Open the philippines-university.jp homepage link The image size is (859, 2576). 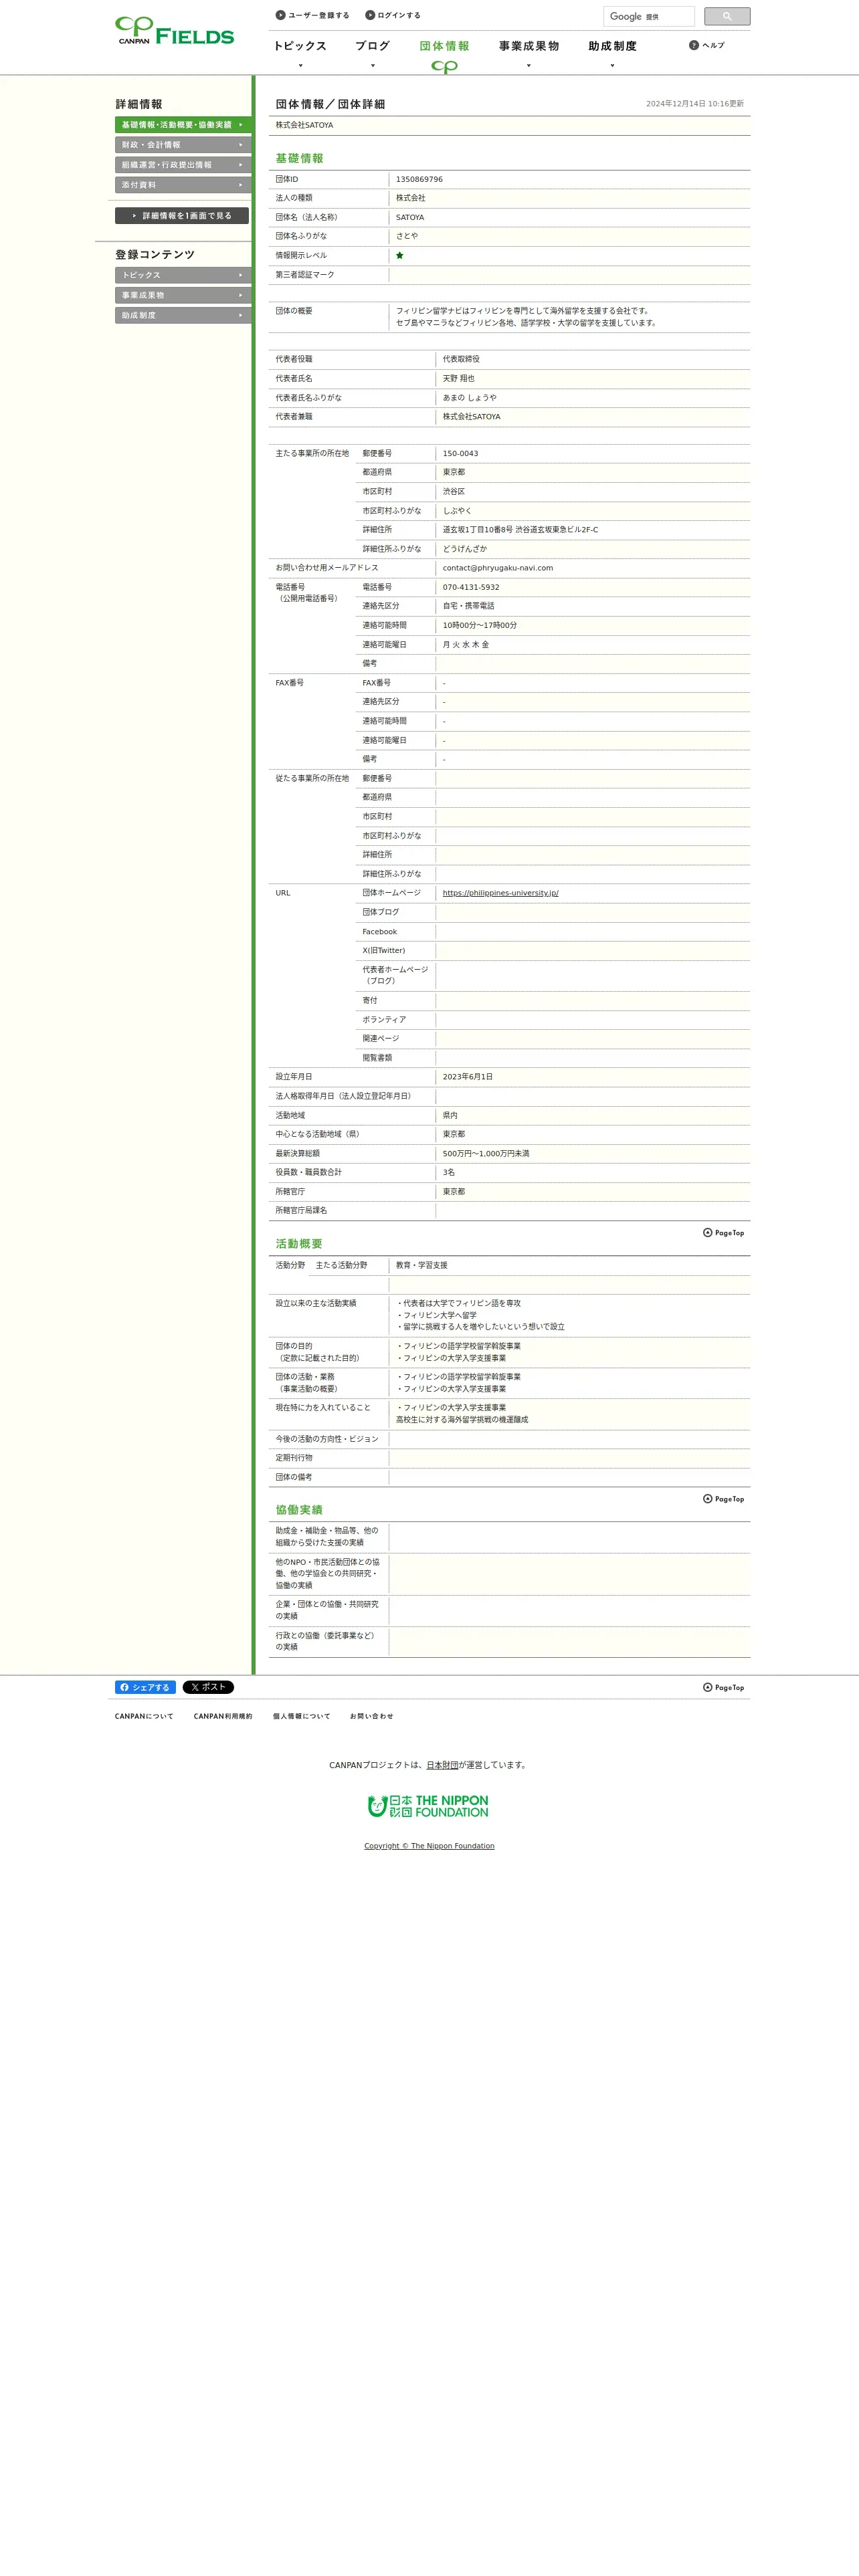500,893
